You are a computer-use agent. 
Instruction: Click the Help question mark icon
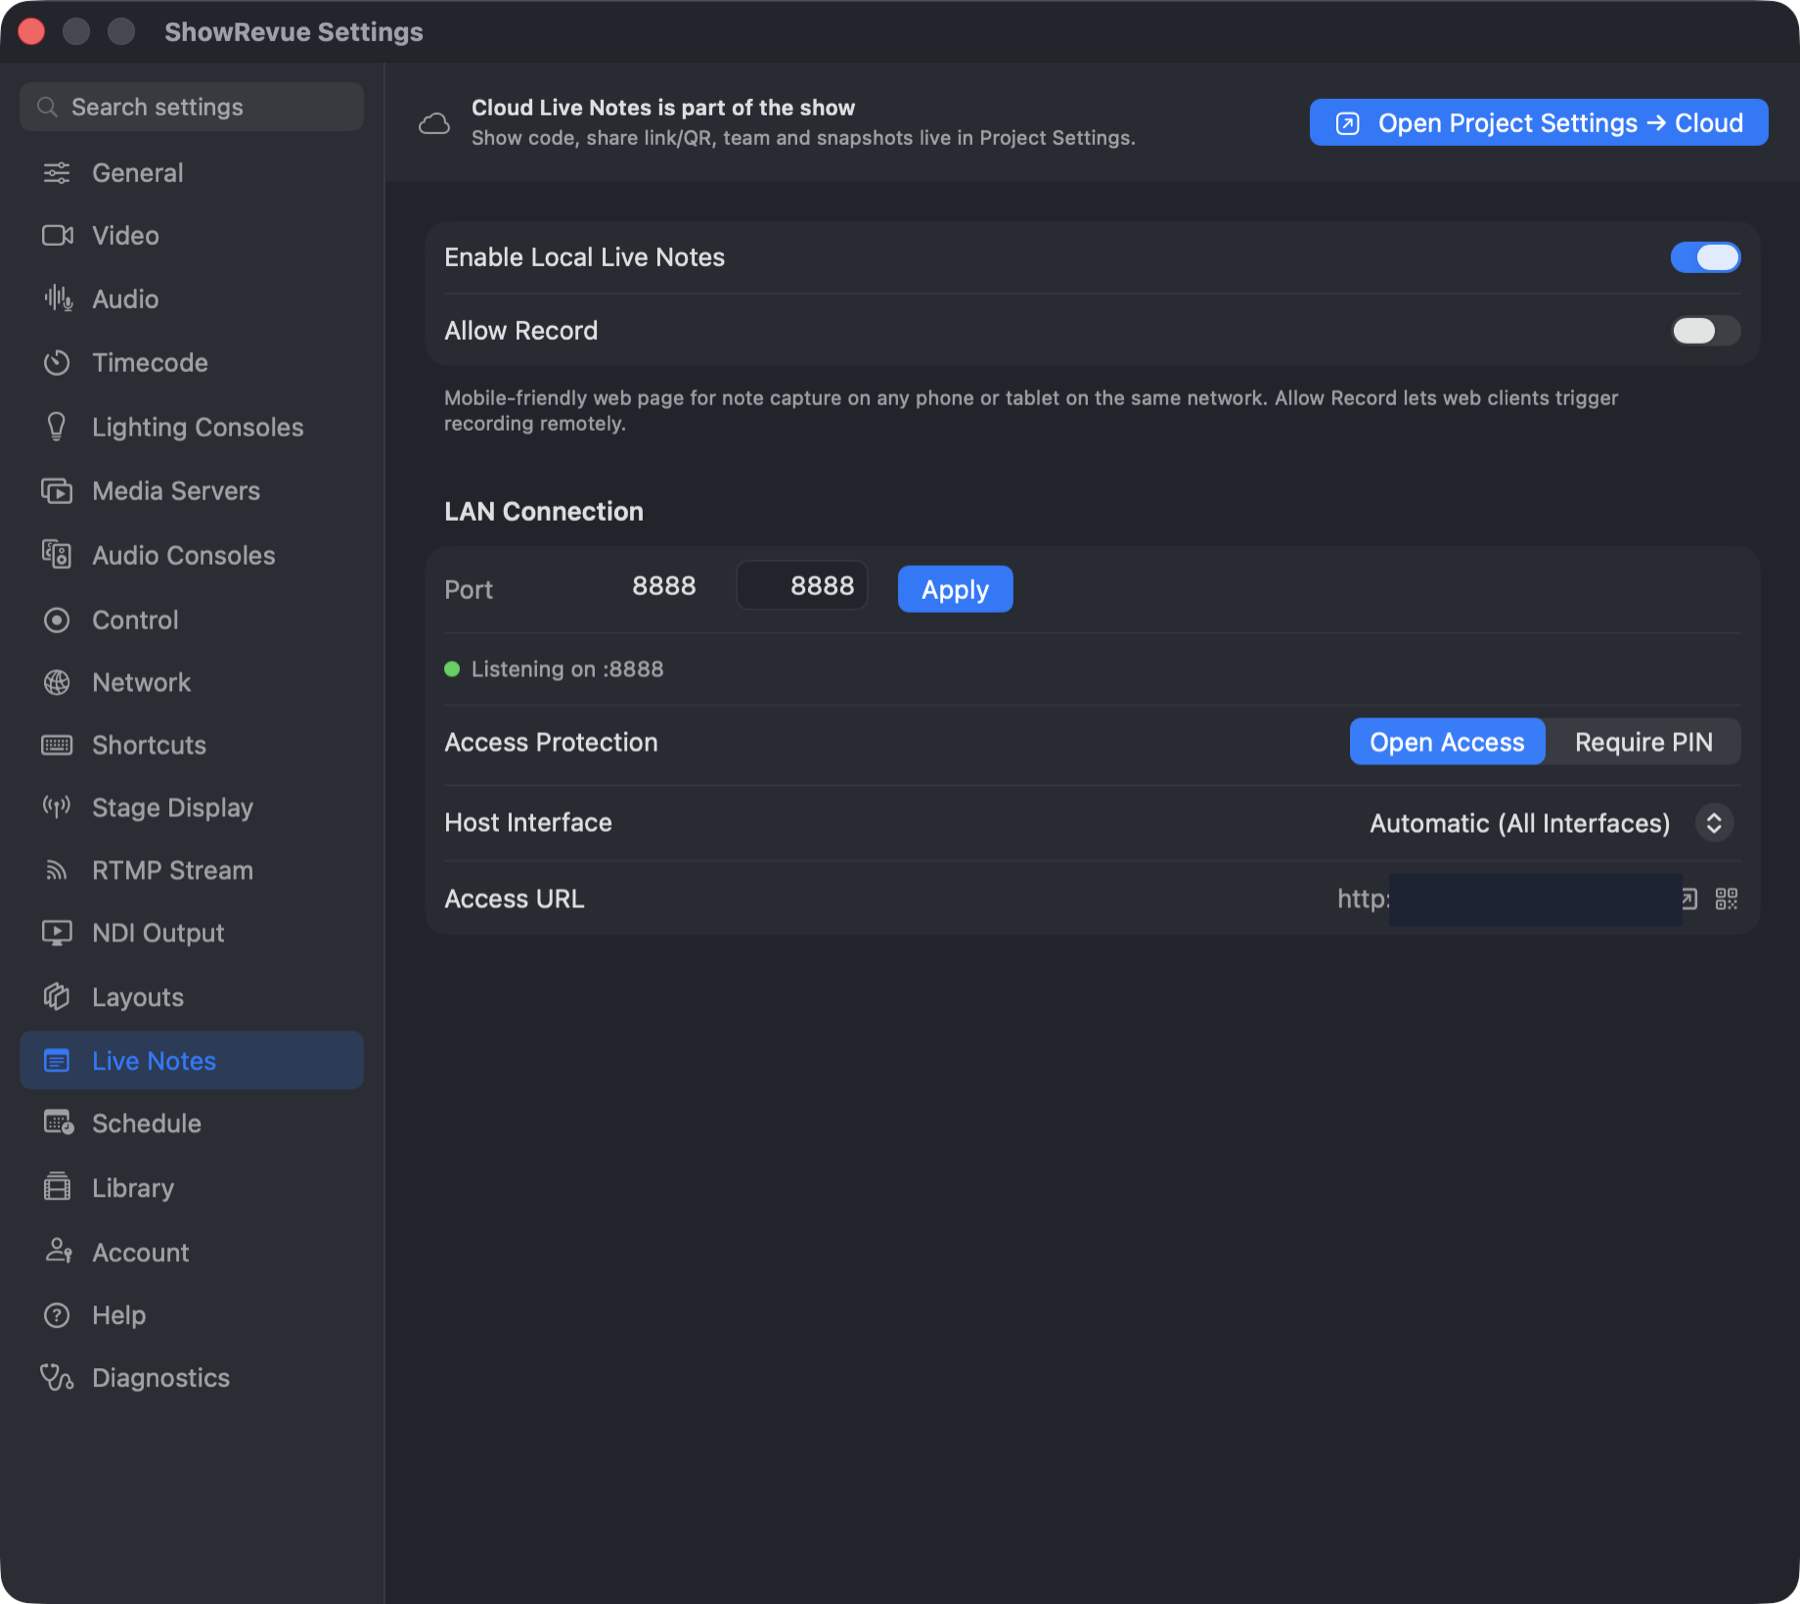57,1315
